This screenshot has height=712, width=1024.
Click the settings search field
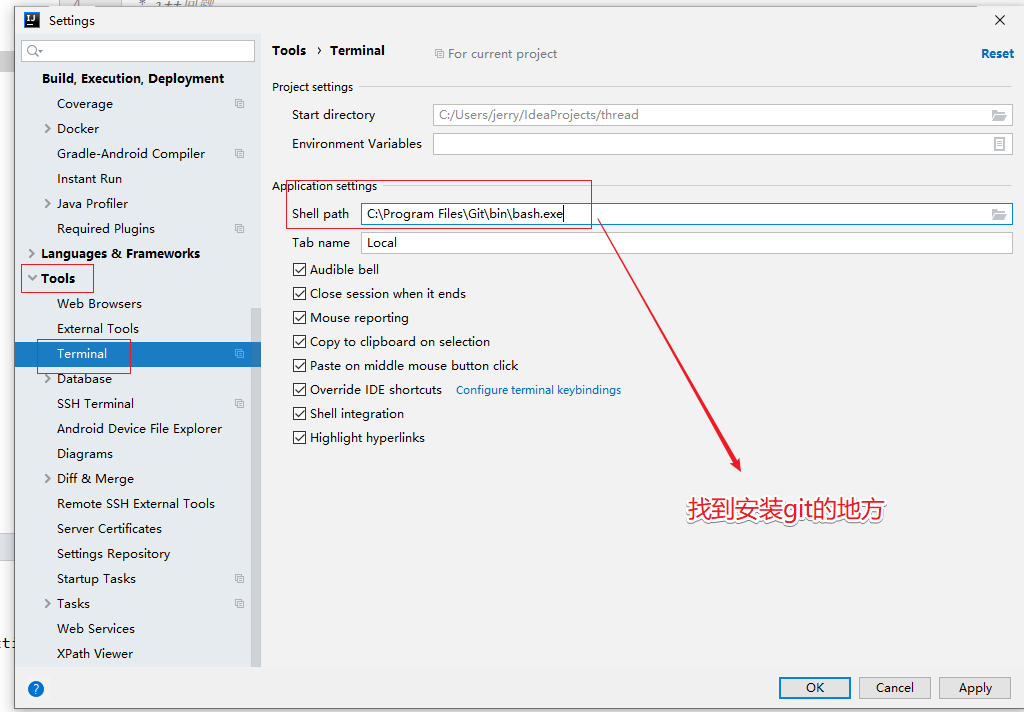click(x=138, y=51)
